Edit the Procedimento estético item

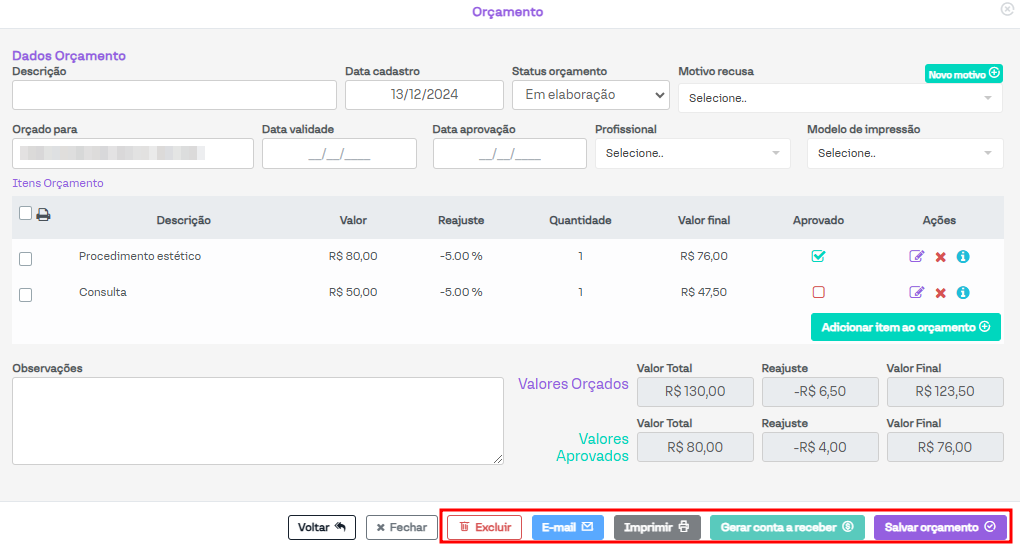click(x=916, y=256)
